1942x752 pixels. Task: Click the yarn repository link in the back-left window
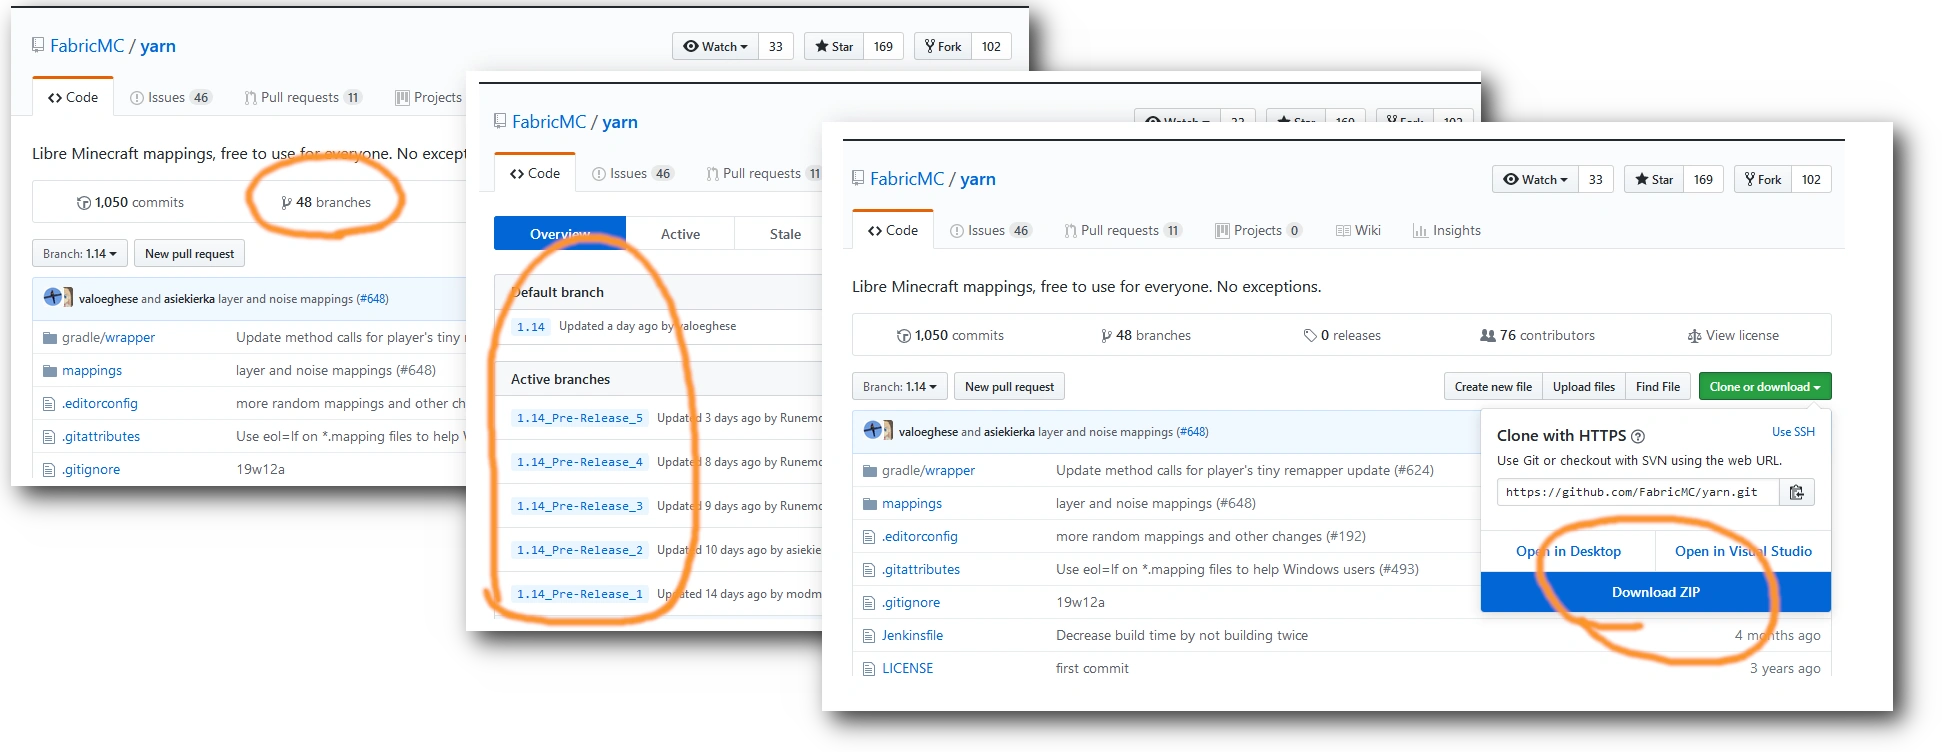tap(158, 46)
